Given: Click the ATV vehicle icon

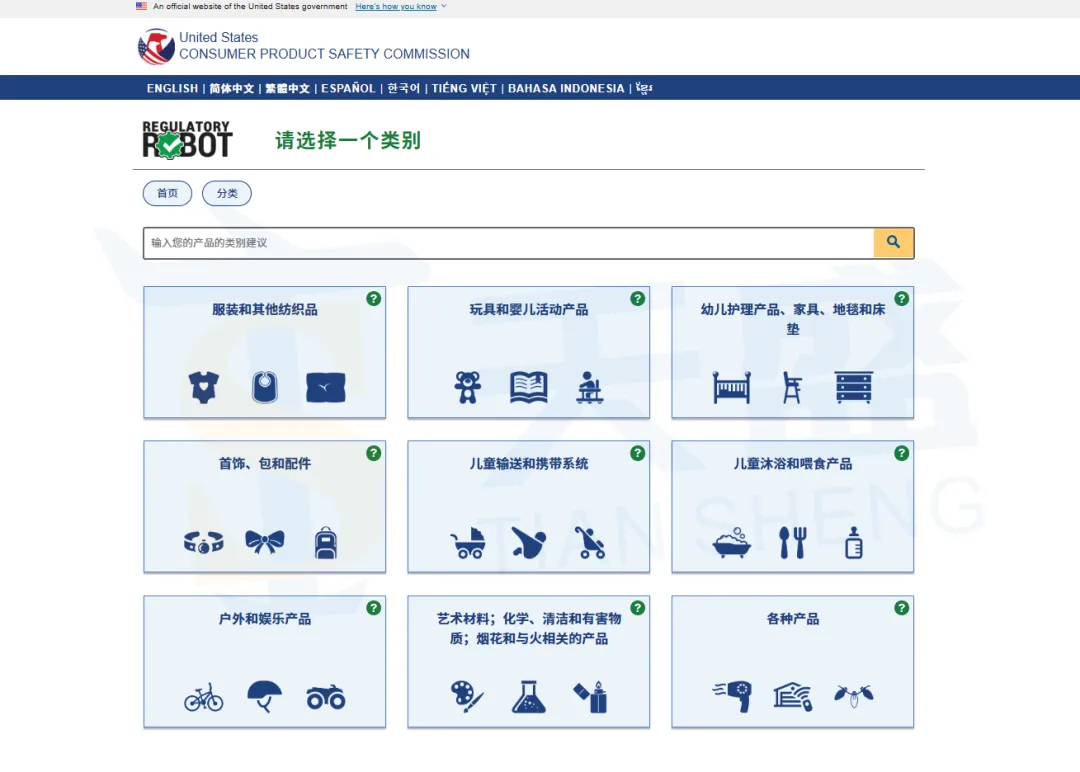Looking at the screenshot, I should click(326, 697).
